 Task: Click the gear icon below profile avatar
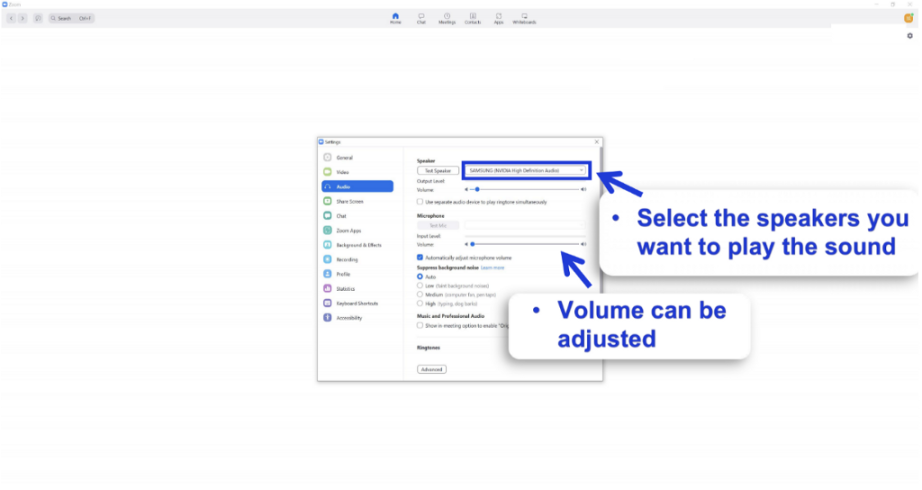[909, 36]
